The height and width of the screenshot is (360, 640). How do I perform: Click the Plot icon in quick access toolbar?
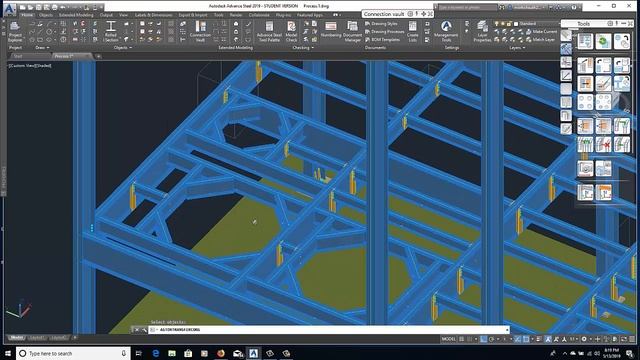click(x=55, y=7)
